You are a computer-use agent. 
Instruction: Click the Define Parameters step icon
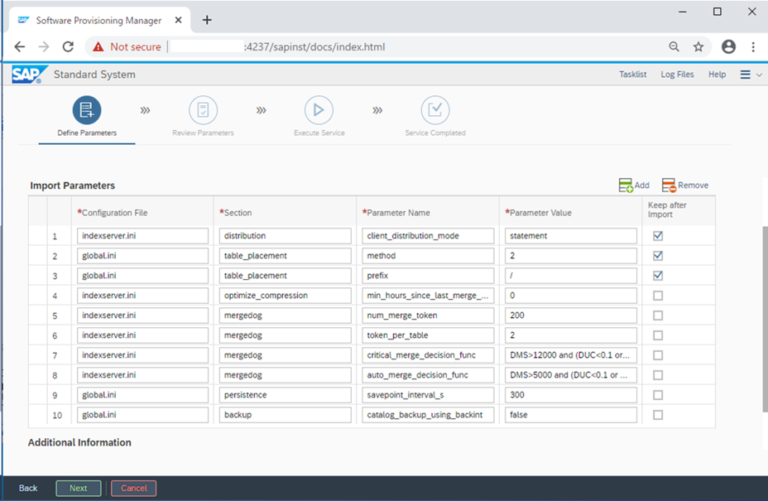tap(86, 110)
